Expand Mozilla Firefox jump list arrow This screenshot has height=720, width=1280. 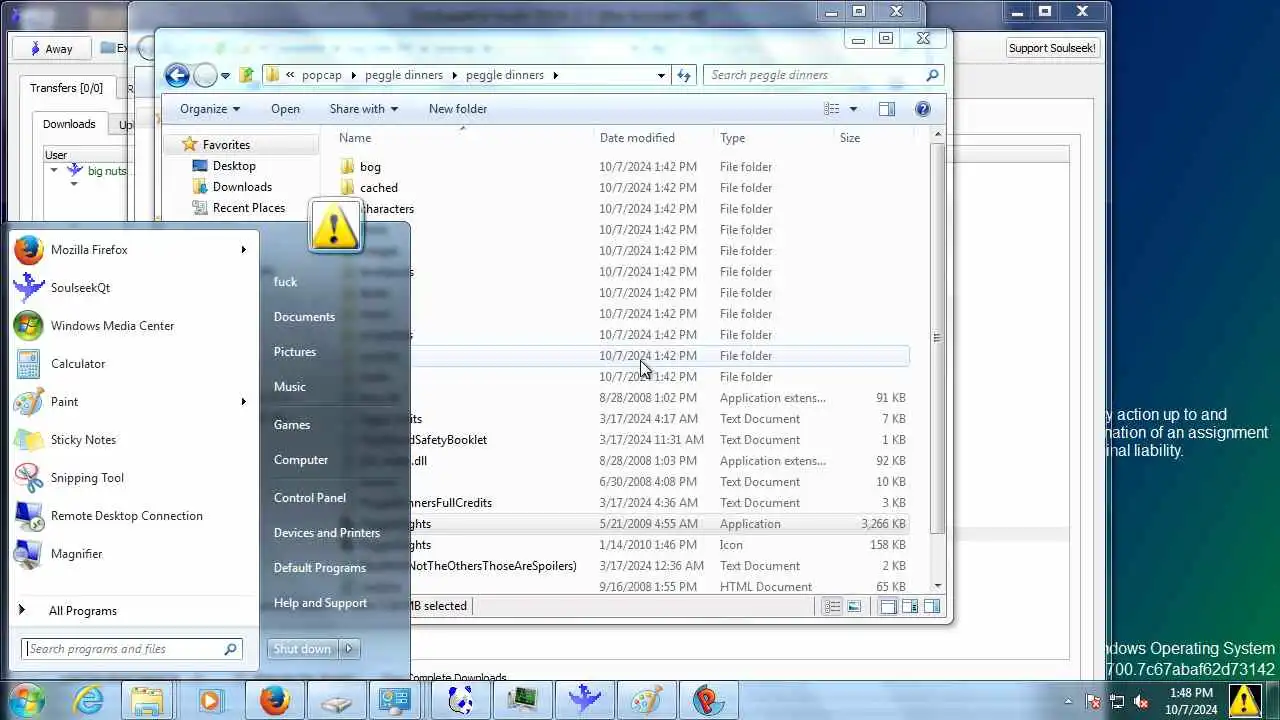pyautogui.click(x=243, y=250)
